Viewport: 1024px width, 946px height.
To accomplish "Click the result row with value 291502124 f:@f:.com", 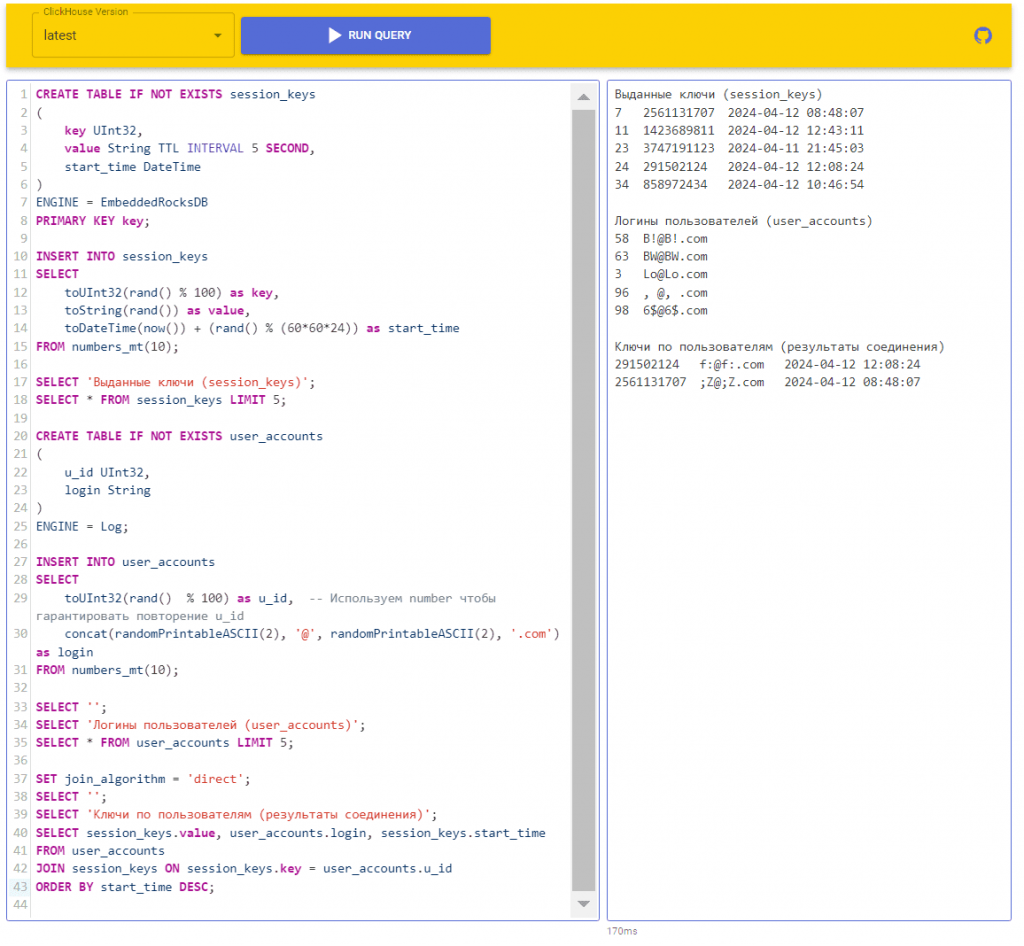I will 767,364.
